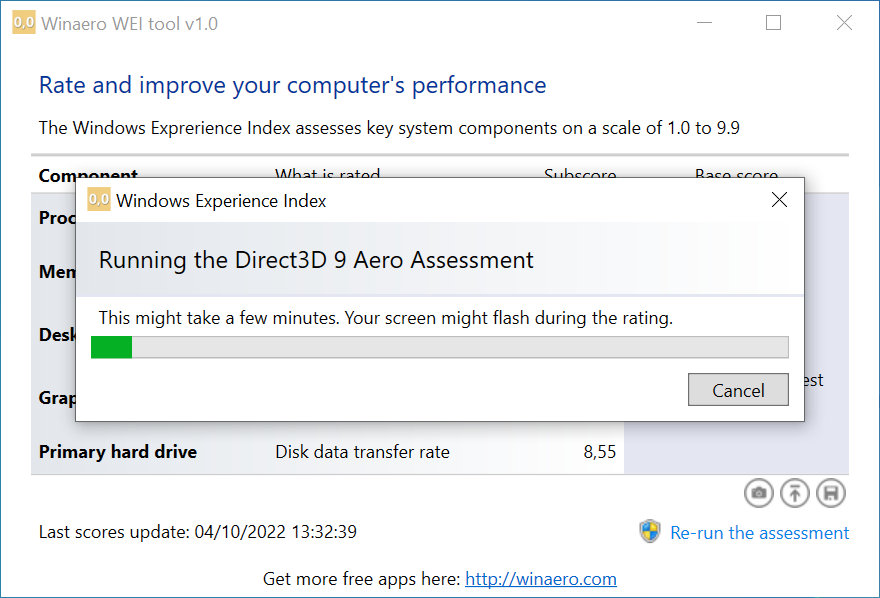
Task: Click the Winaero WEI tool title icon
Action: (24, 22)
